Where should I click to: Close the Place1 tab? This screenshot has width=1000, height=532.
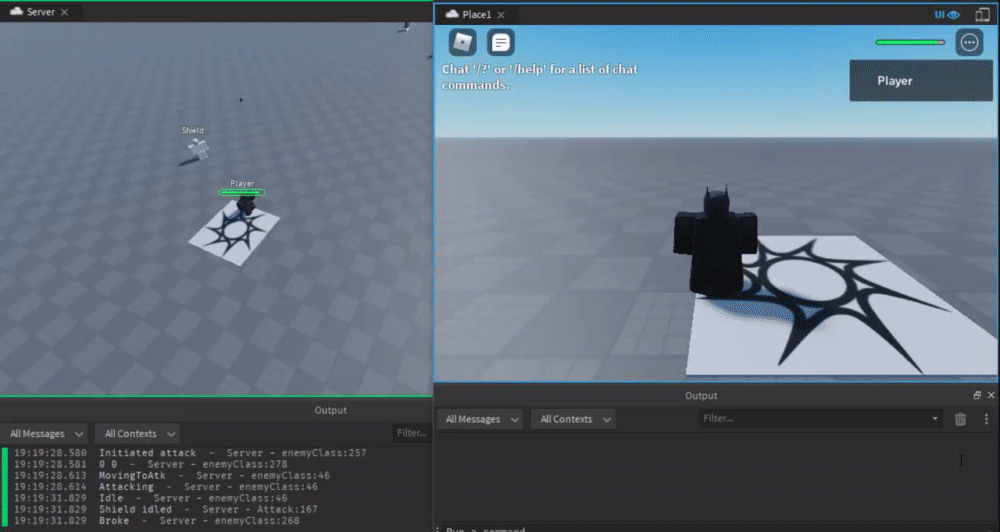pyautogui.click(x=501, y=15)
